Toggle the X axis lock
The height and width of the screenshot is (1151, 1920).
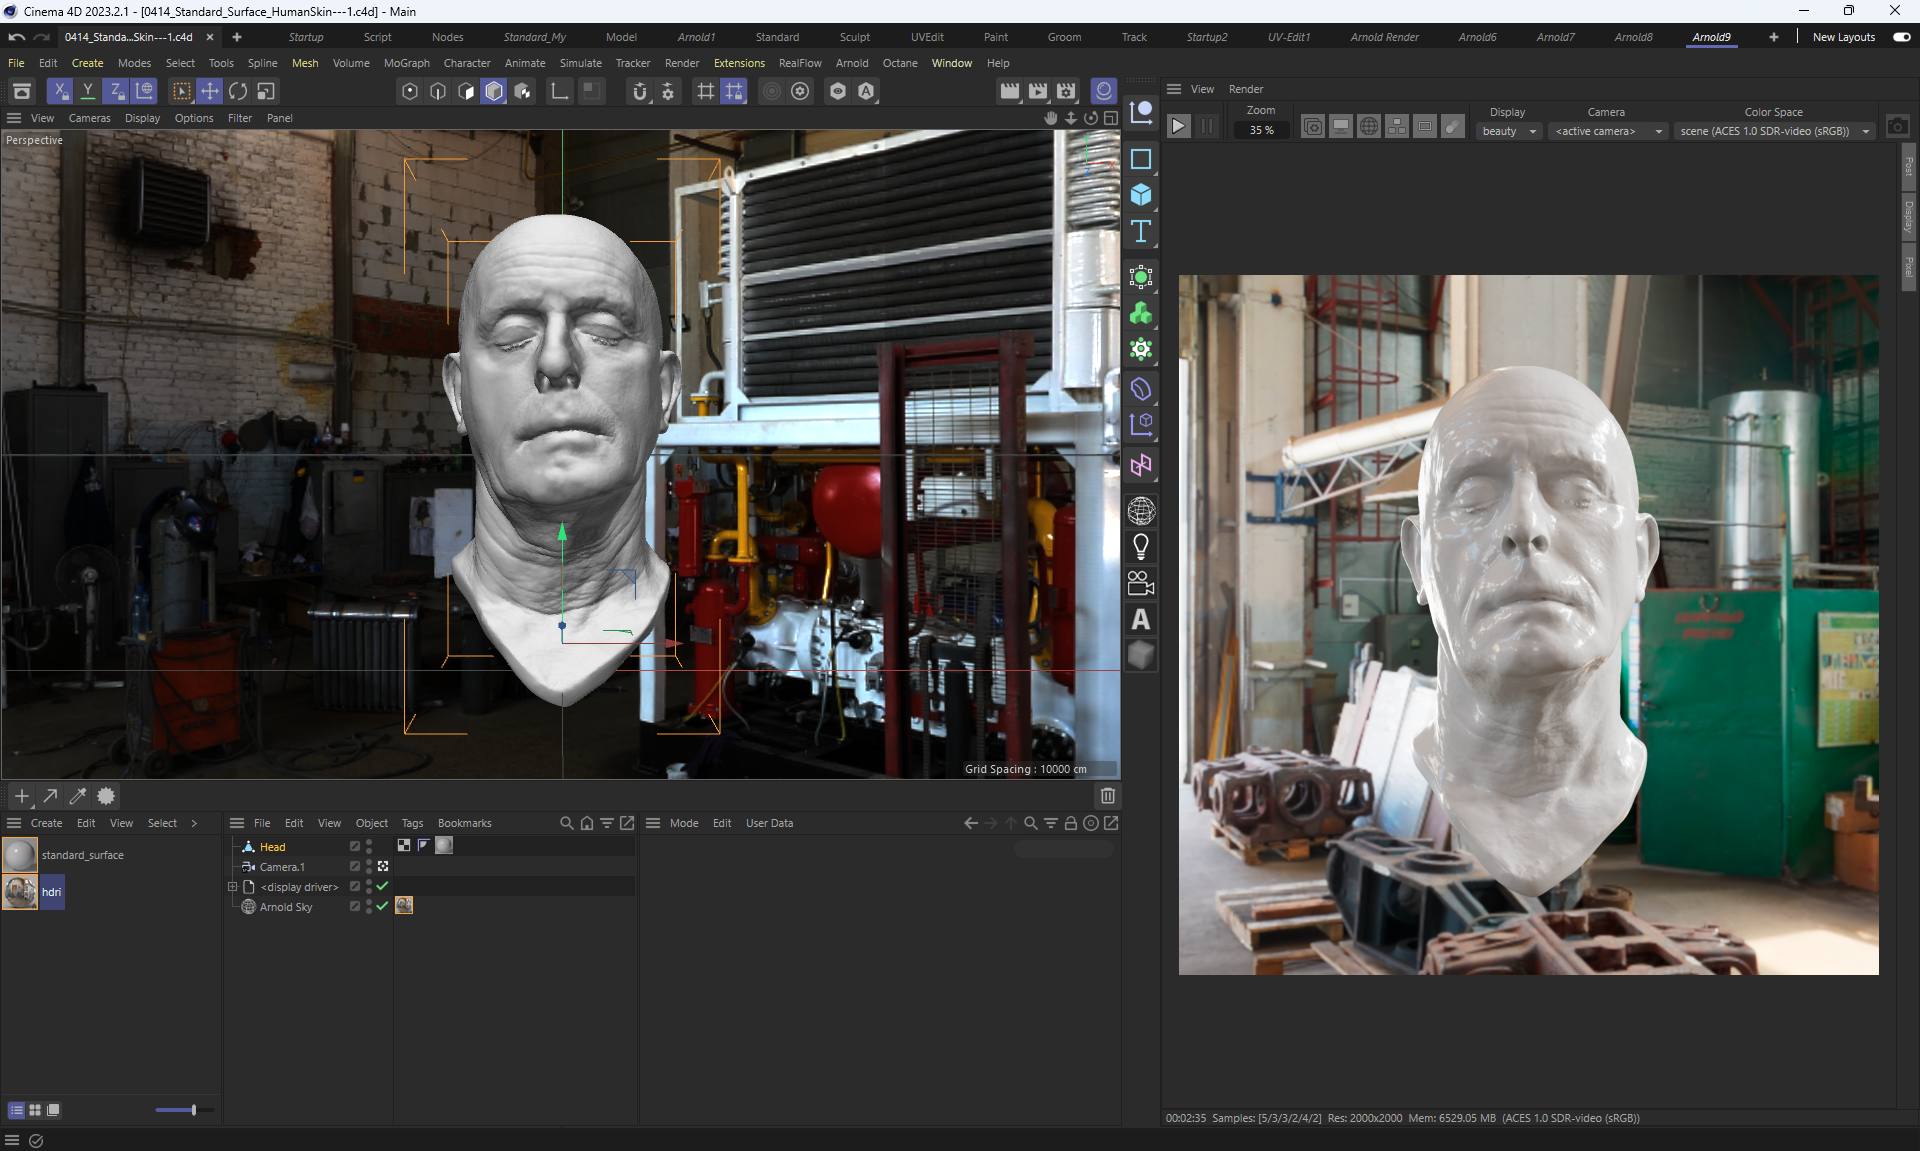pyautogui.click(x=60, y=91)
